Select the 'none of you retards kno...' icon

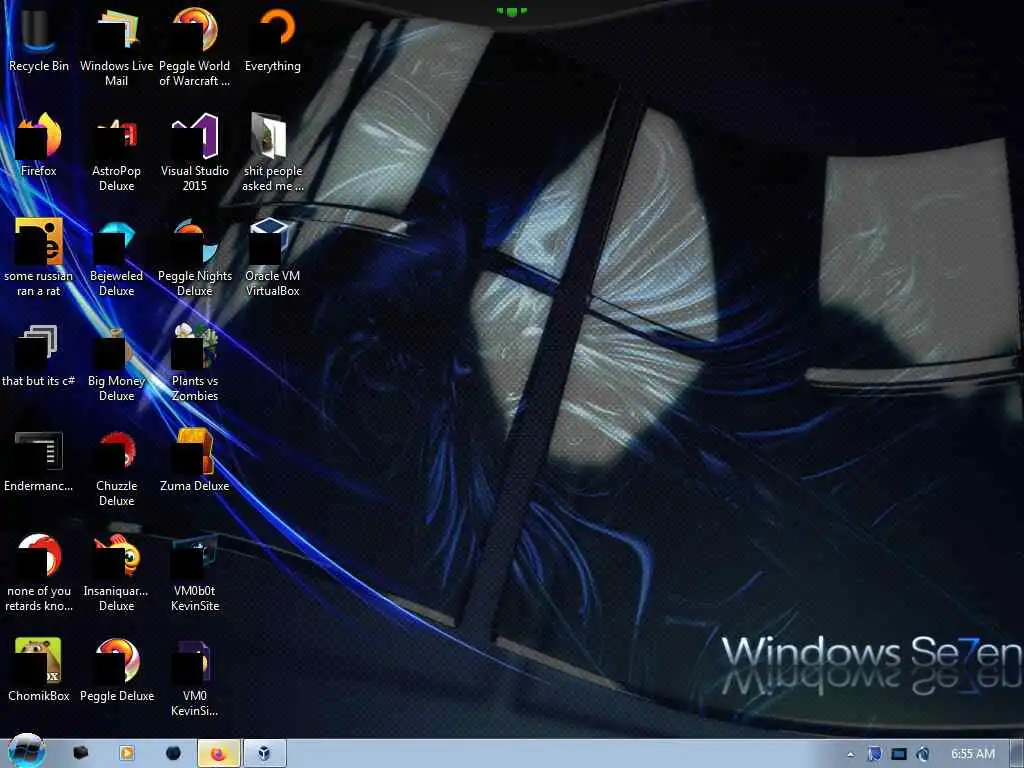point(39,573)
